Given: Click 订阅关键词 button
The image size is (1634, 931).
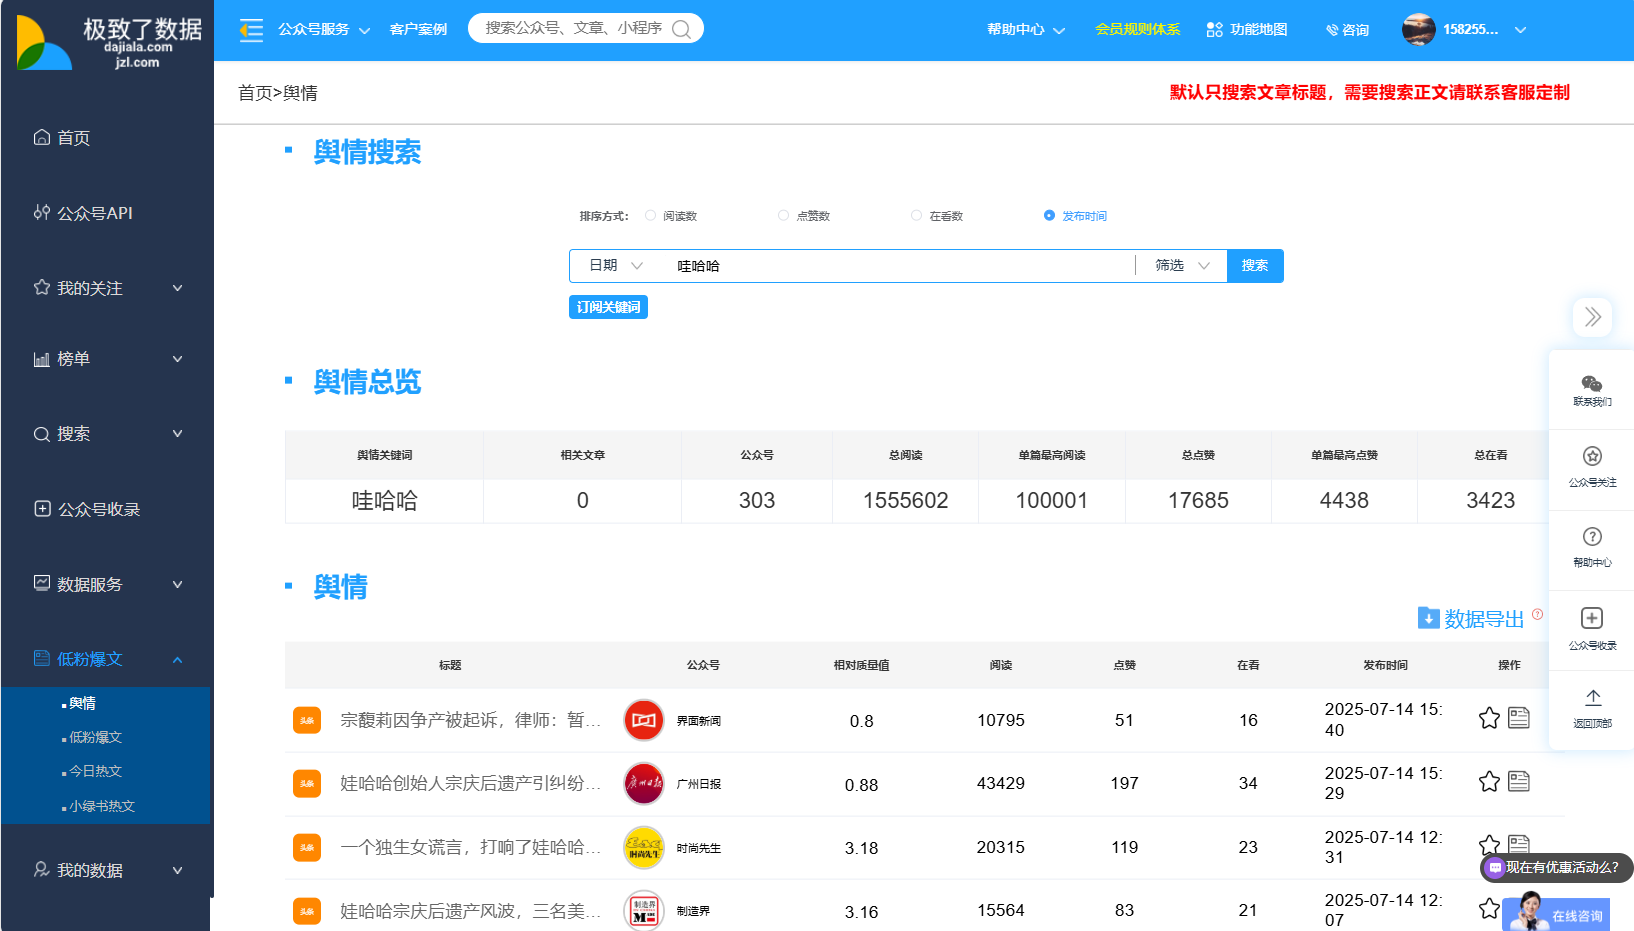Looking at the screenshot, I should click(x=608, y=307).
